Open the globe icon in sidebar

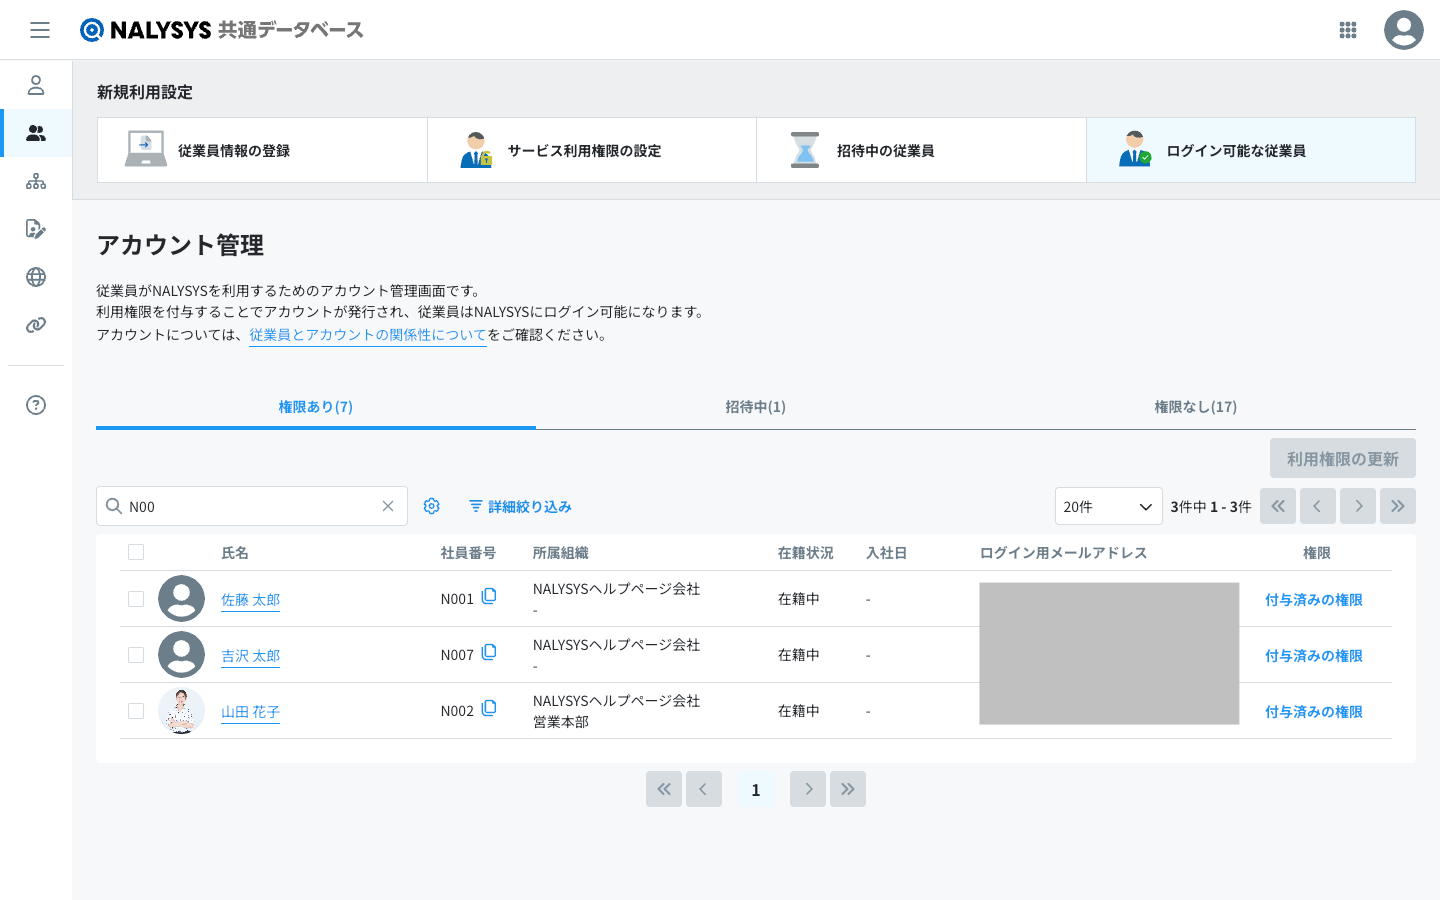click(x=36, y=277)
